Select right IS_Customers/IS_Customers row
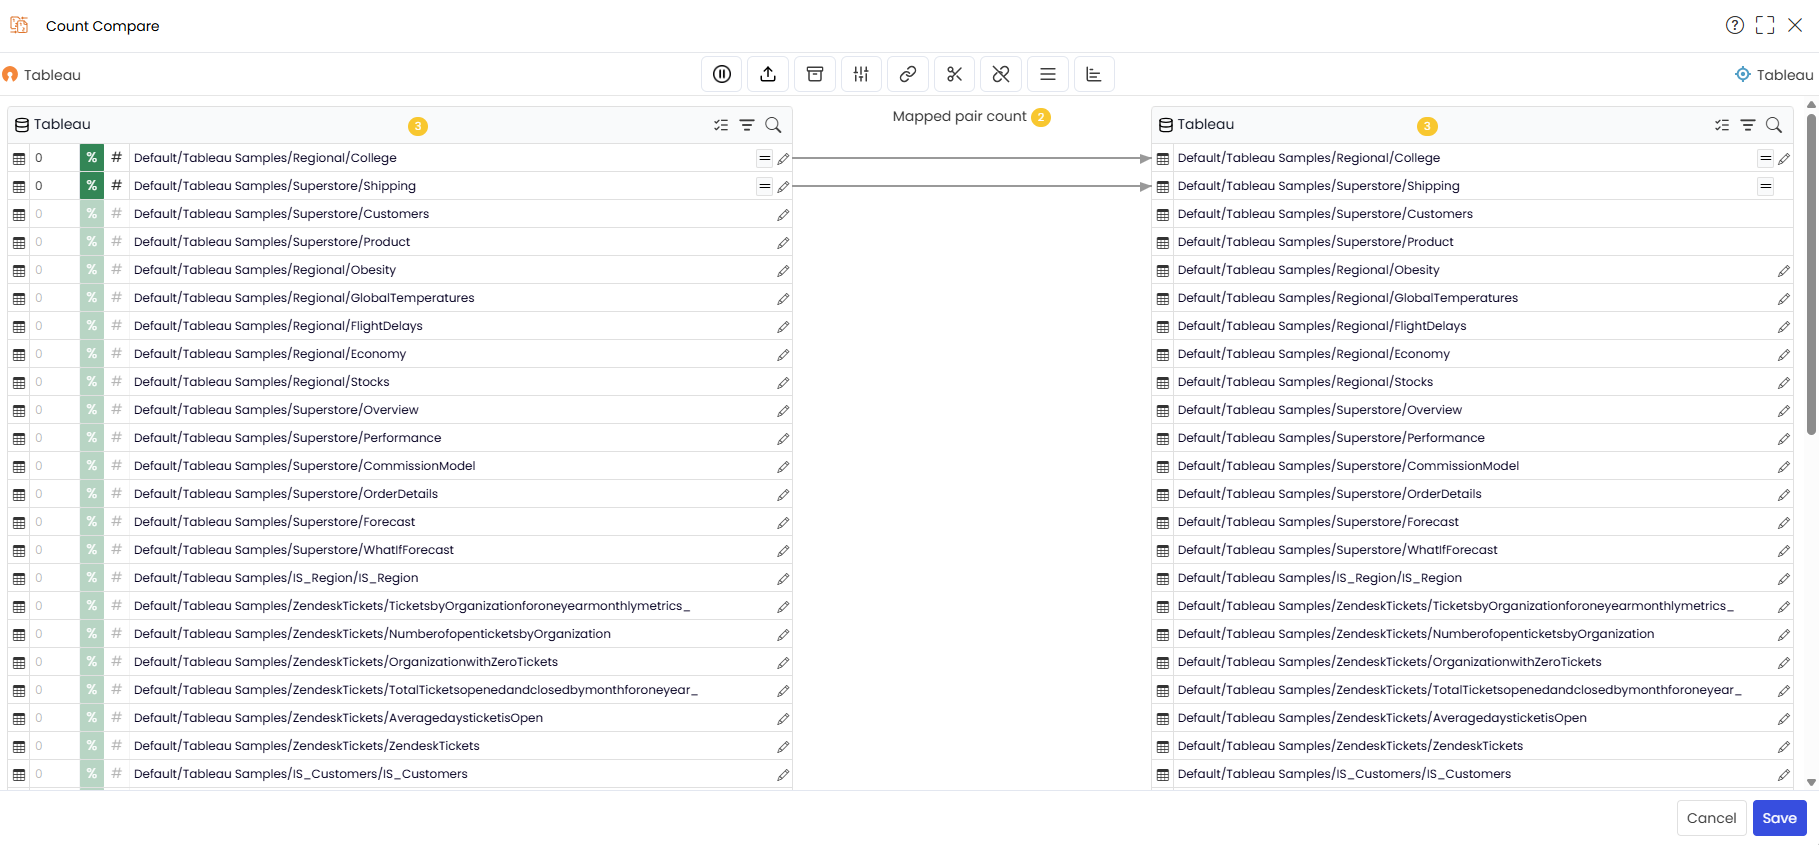Image resolution: width=1819 pixels, height=845 pixels. 1472,774
